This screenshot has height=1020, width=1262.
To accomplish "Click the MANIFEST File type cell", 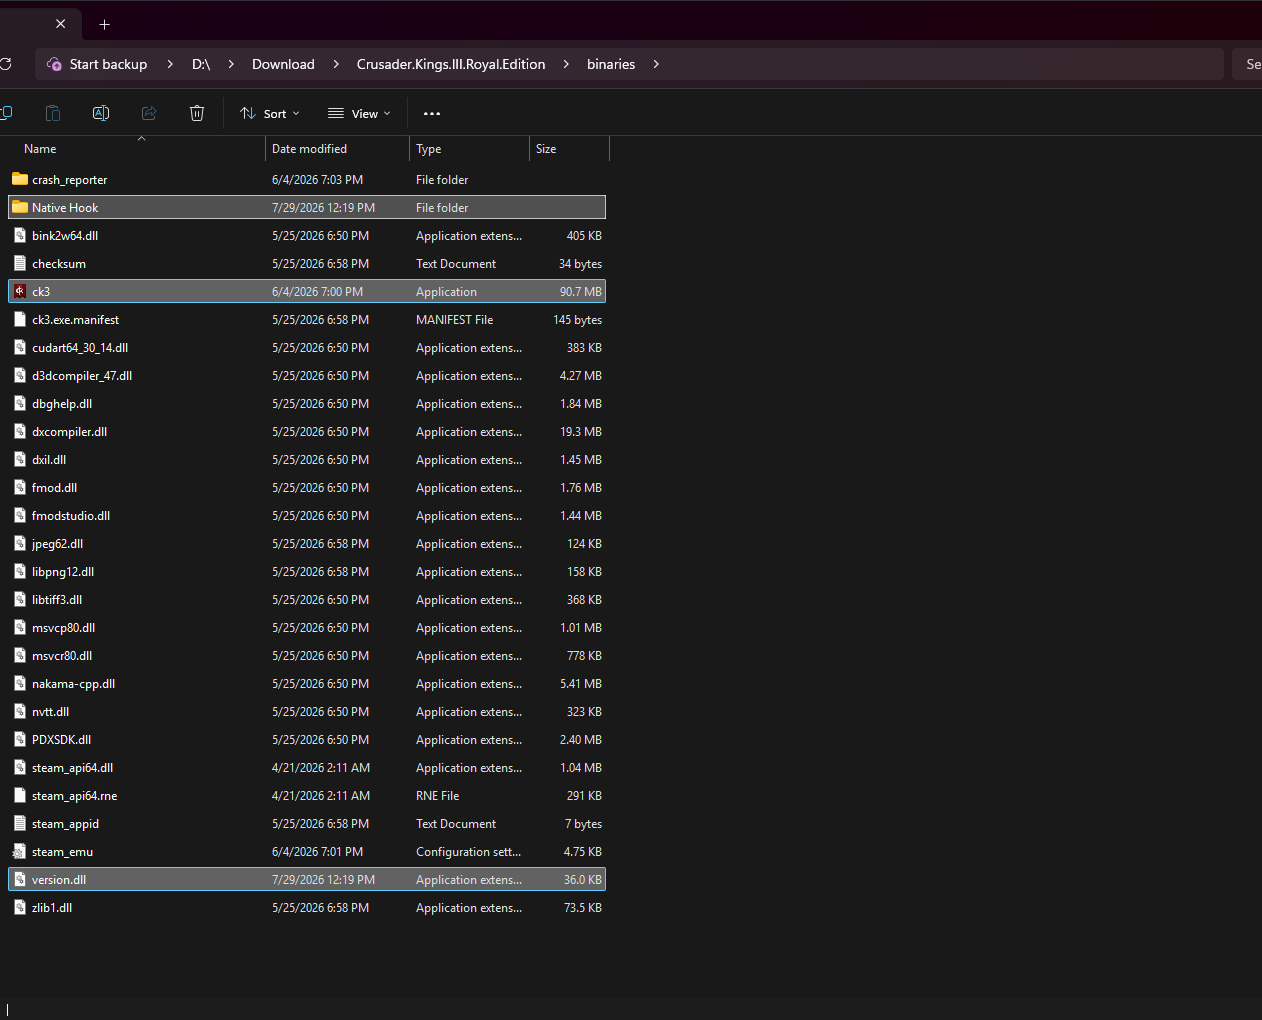I will pos(455,320).
